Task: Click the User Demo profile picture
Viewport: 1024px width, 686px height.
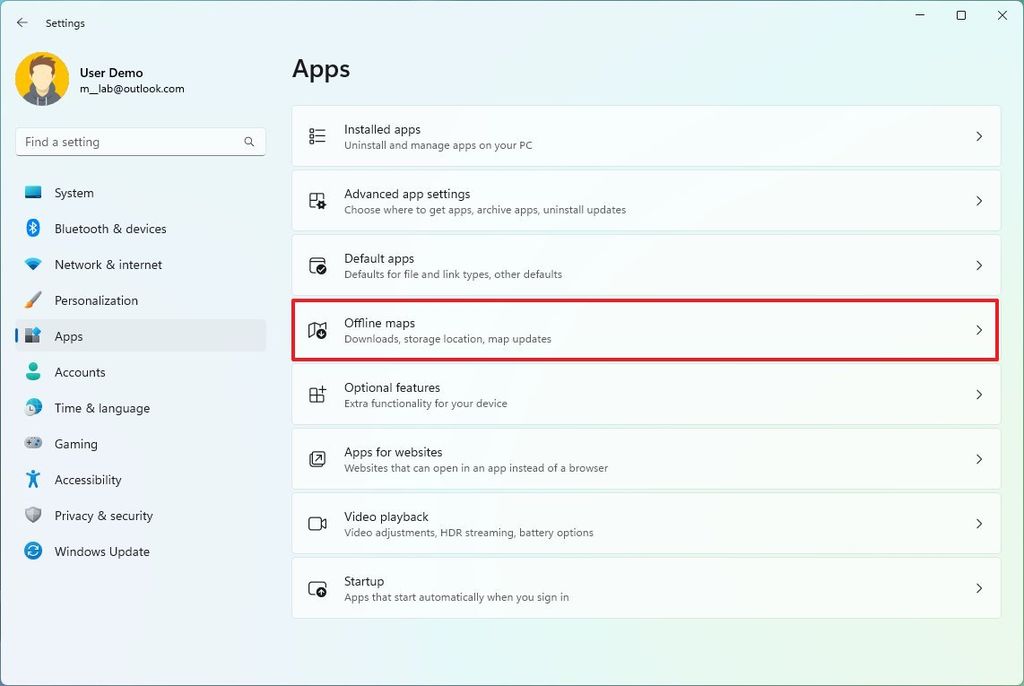Action: (x=41, y=79)
